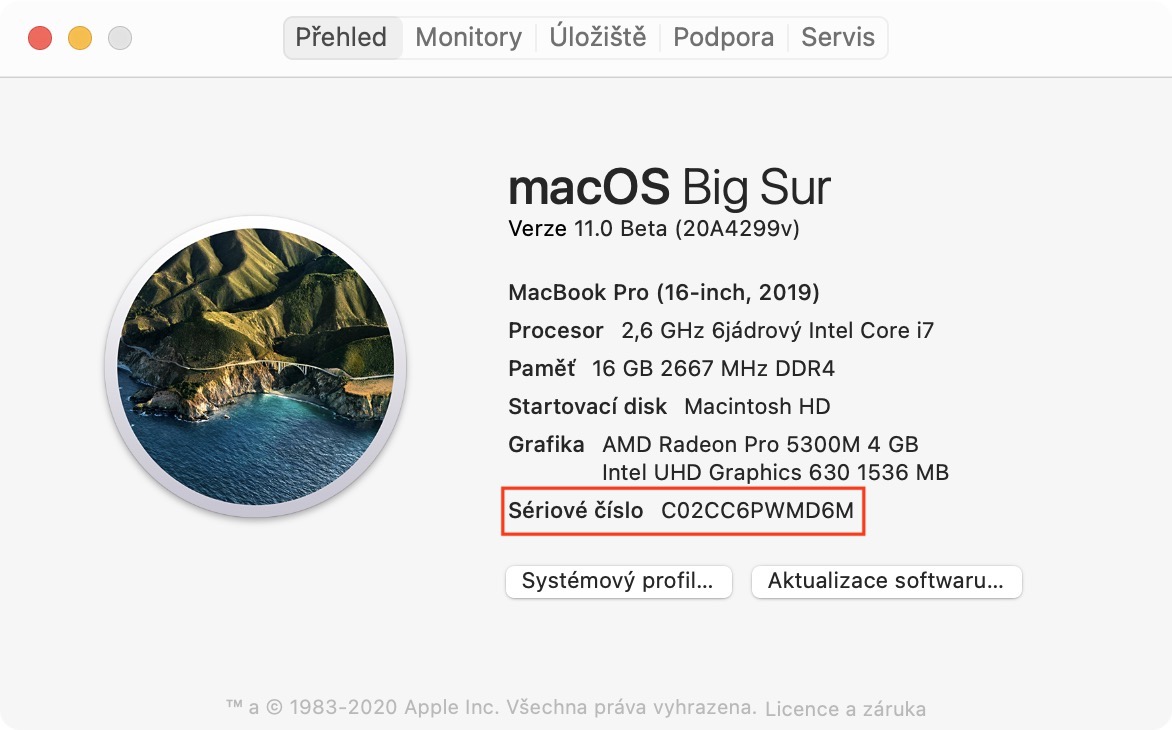Switch to the Přehled tab
Screen dimensions: 1172x730
point(341,38)
